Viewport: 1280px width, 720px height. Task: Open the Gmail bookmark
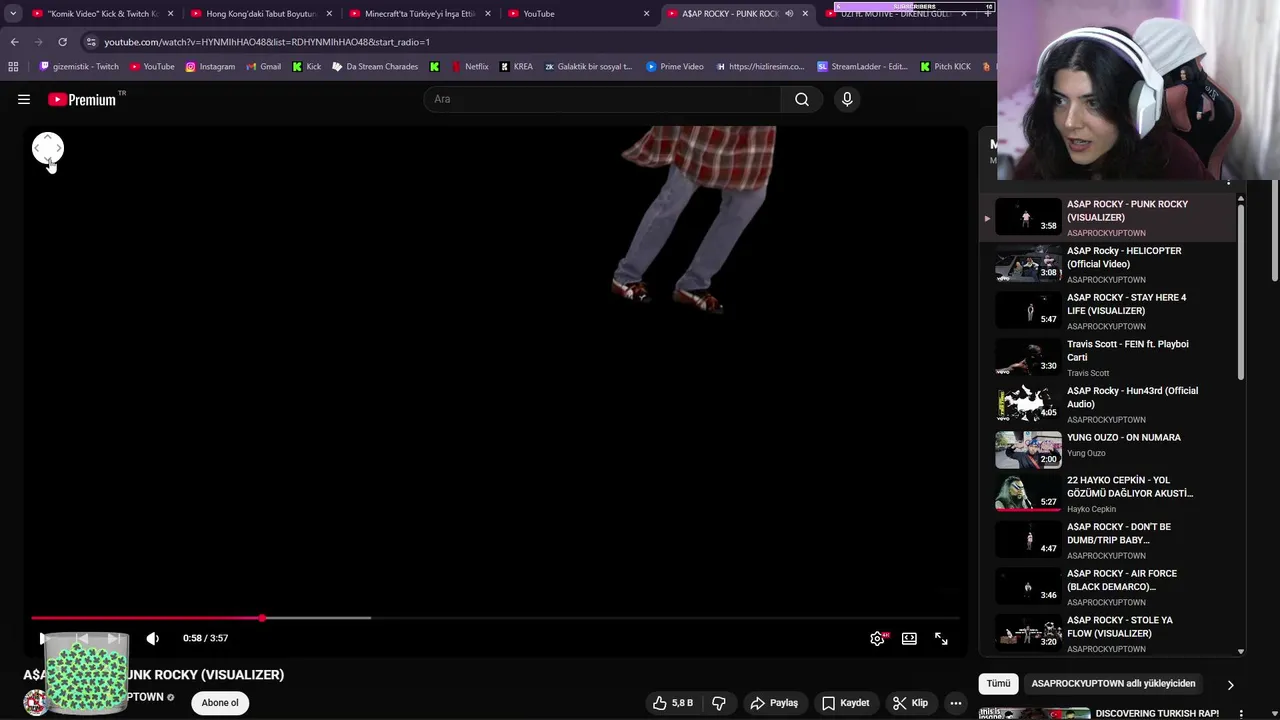(264, 67)
